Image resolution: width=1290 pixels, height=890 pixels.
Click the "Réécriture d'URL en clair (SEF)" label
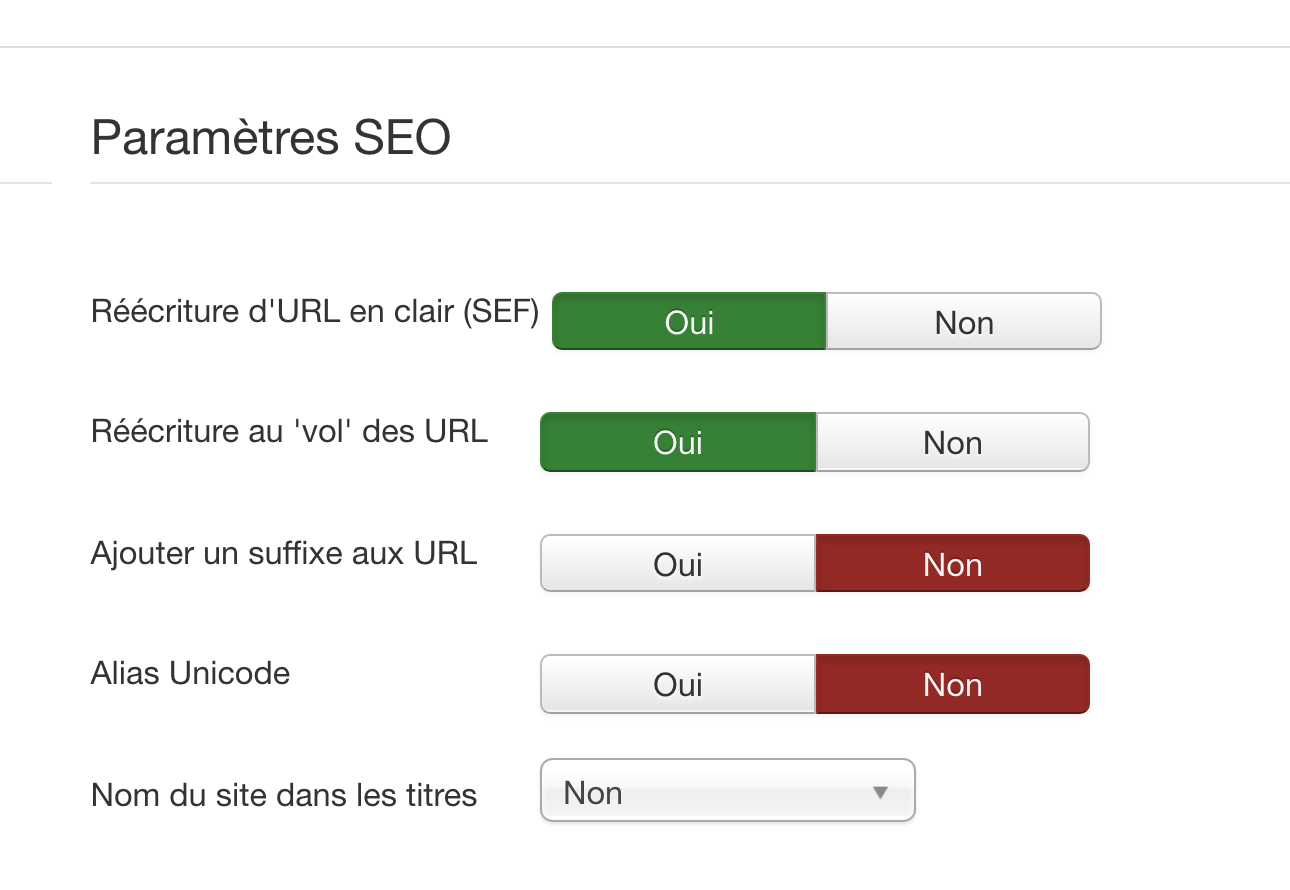pos(314,312)
